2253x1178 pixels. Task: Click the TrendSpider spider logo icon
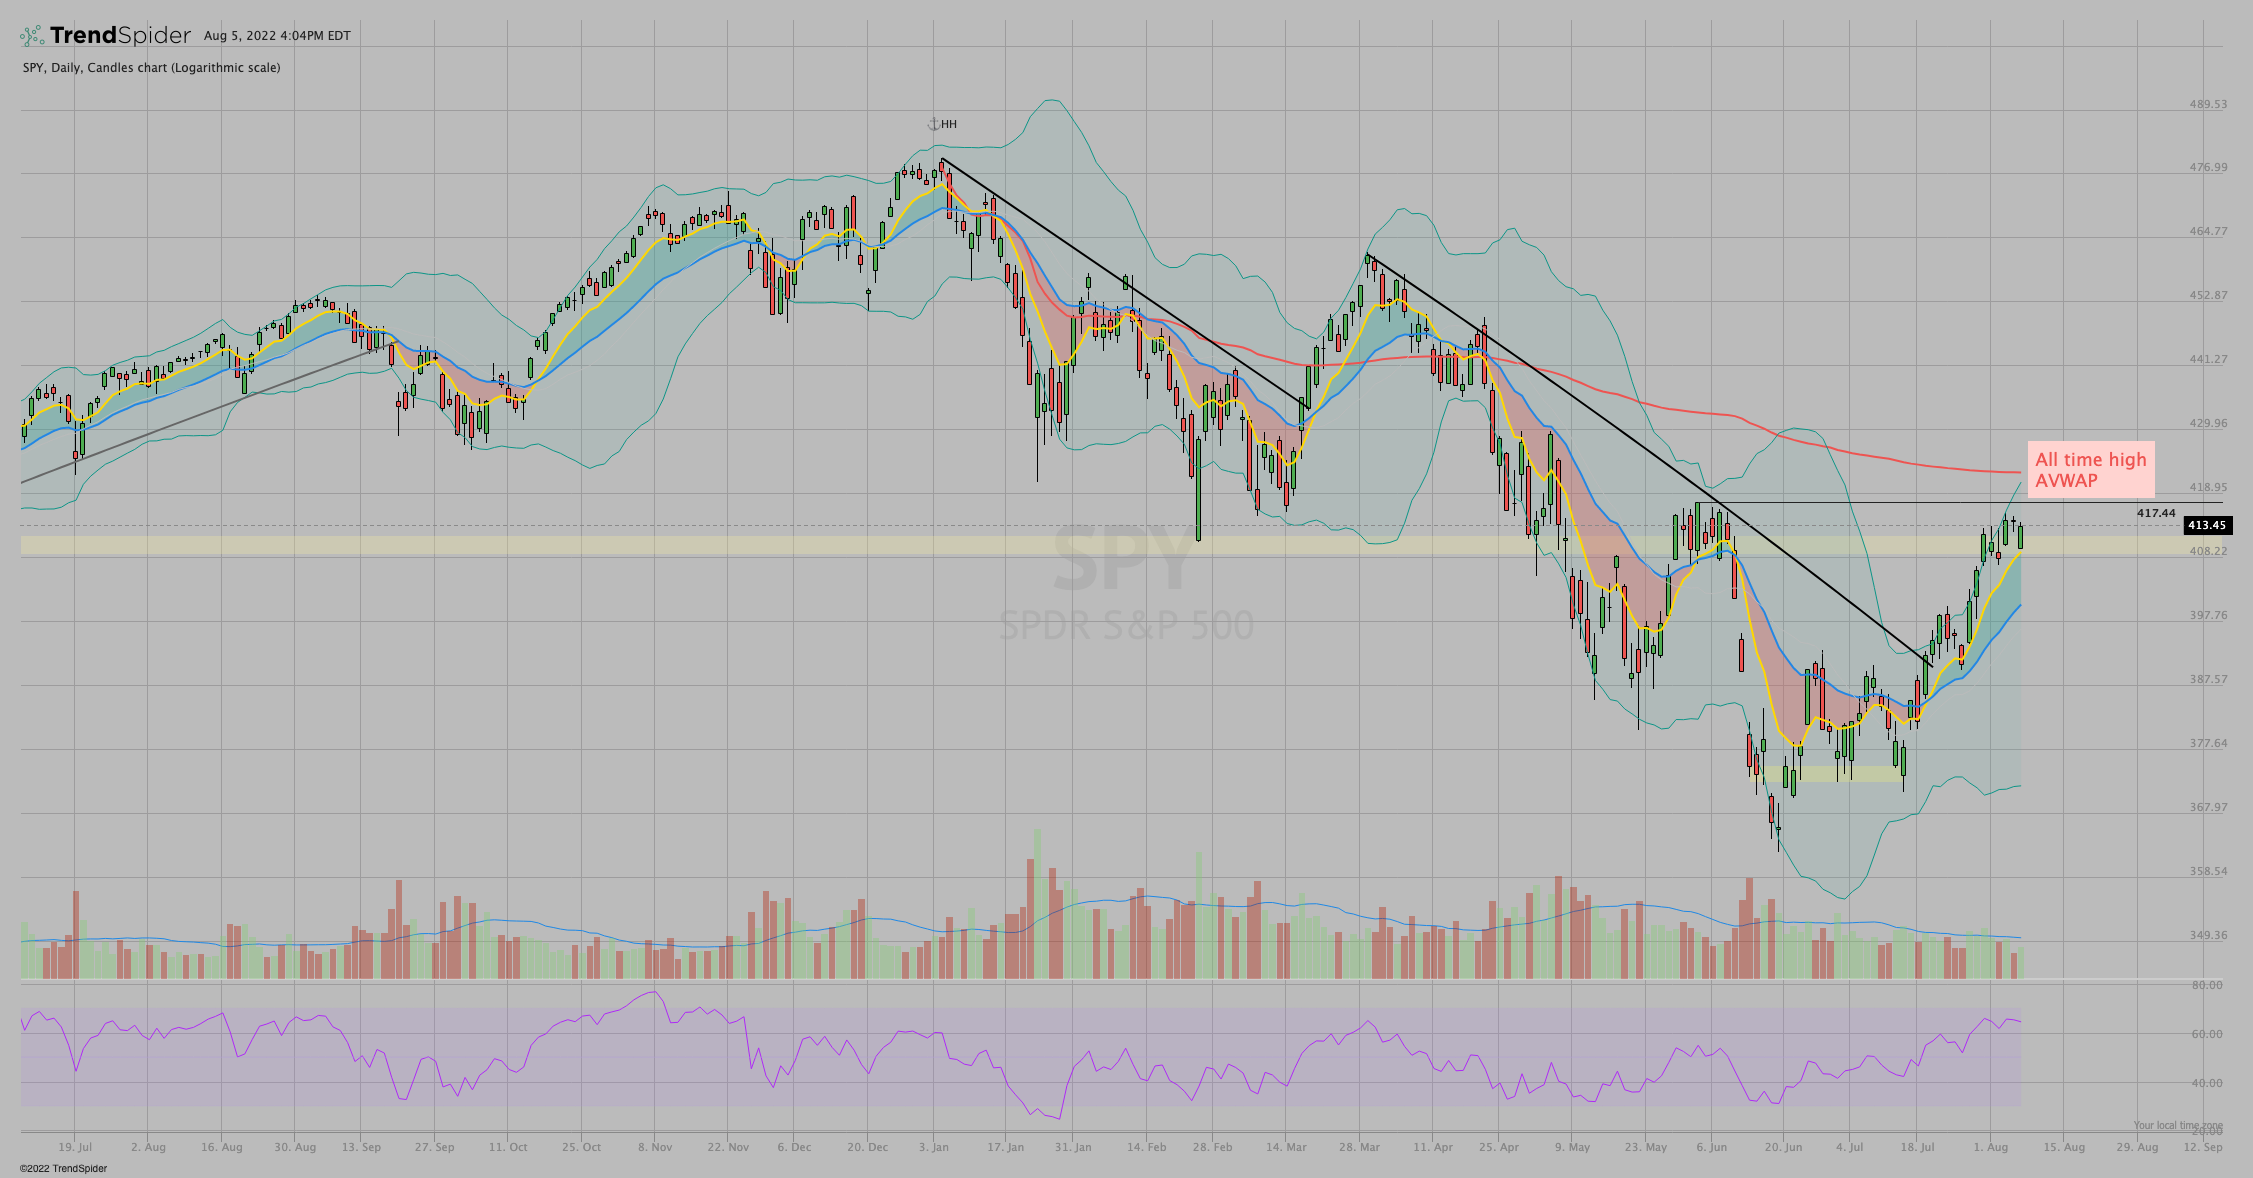32,36
